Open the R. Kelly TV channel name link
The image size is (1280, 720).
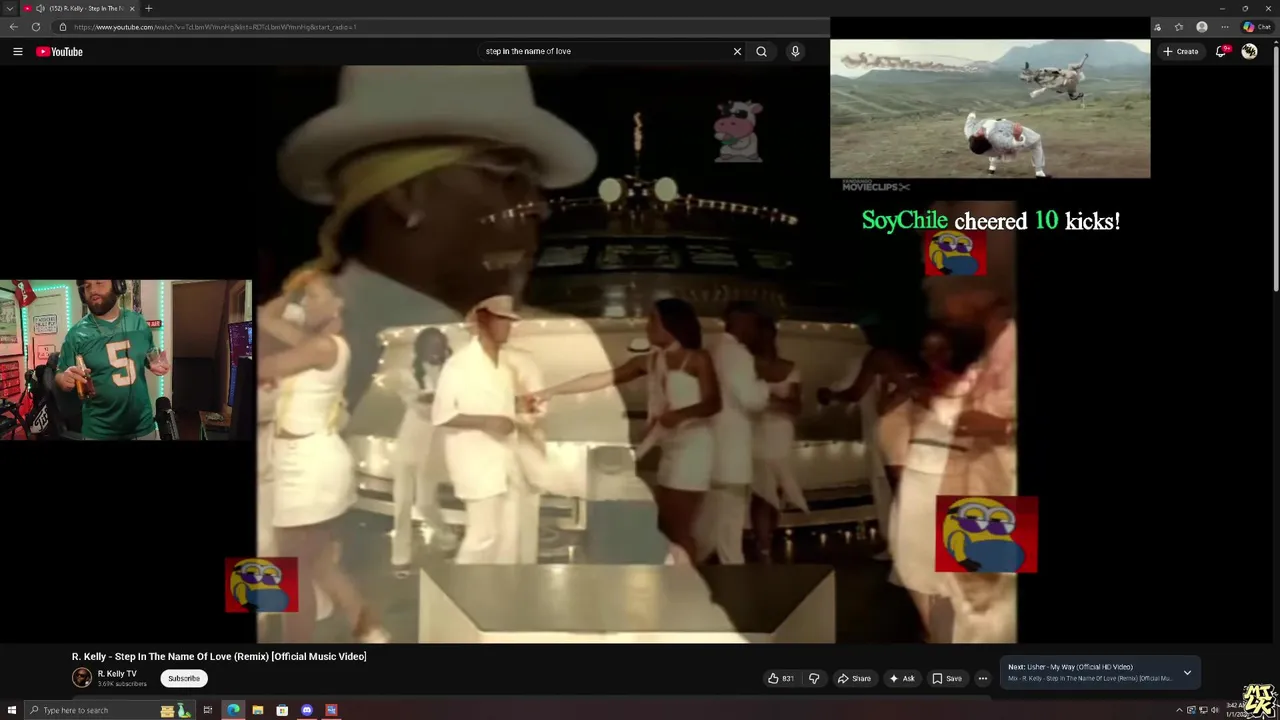pos(117,674)
